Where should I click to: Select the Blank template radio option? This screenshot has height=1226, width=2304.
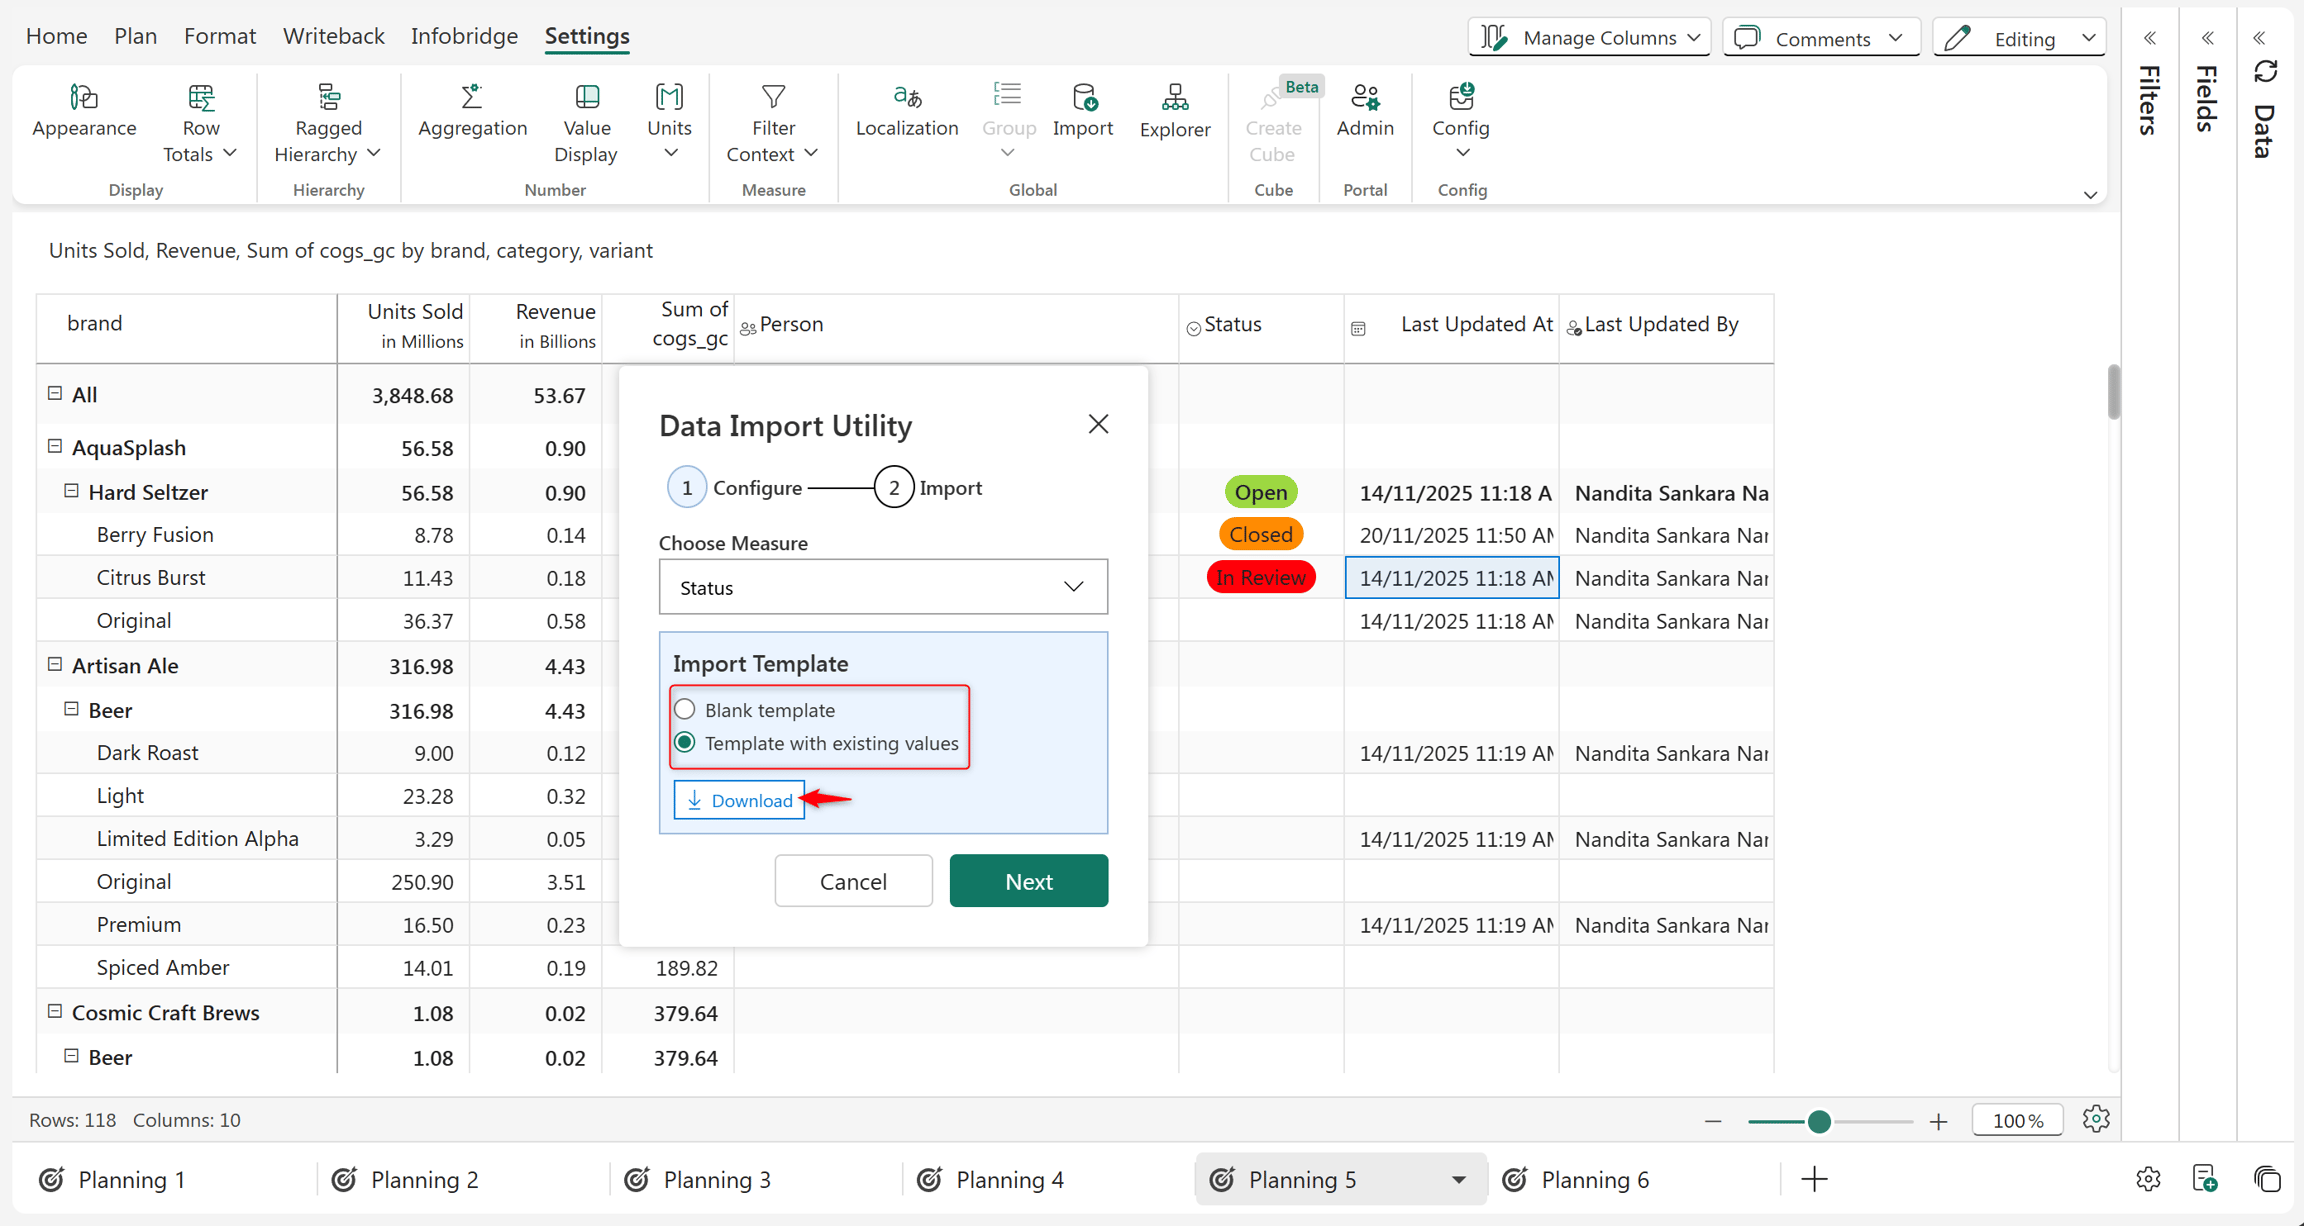[685, 710]
